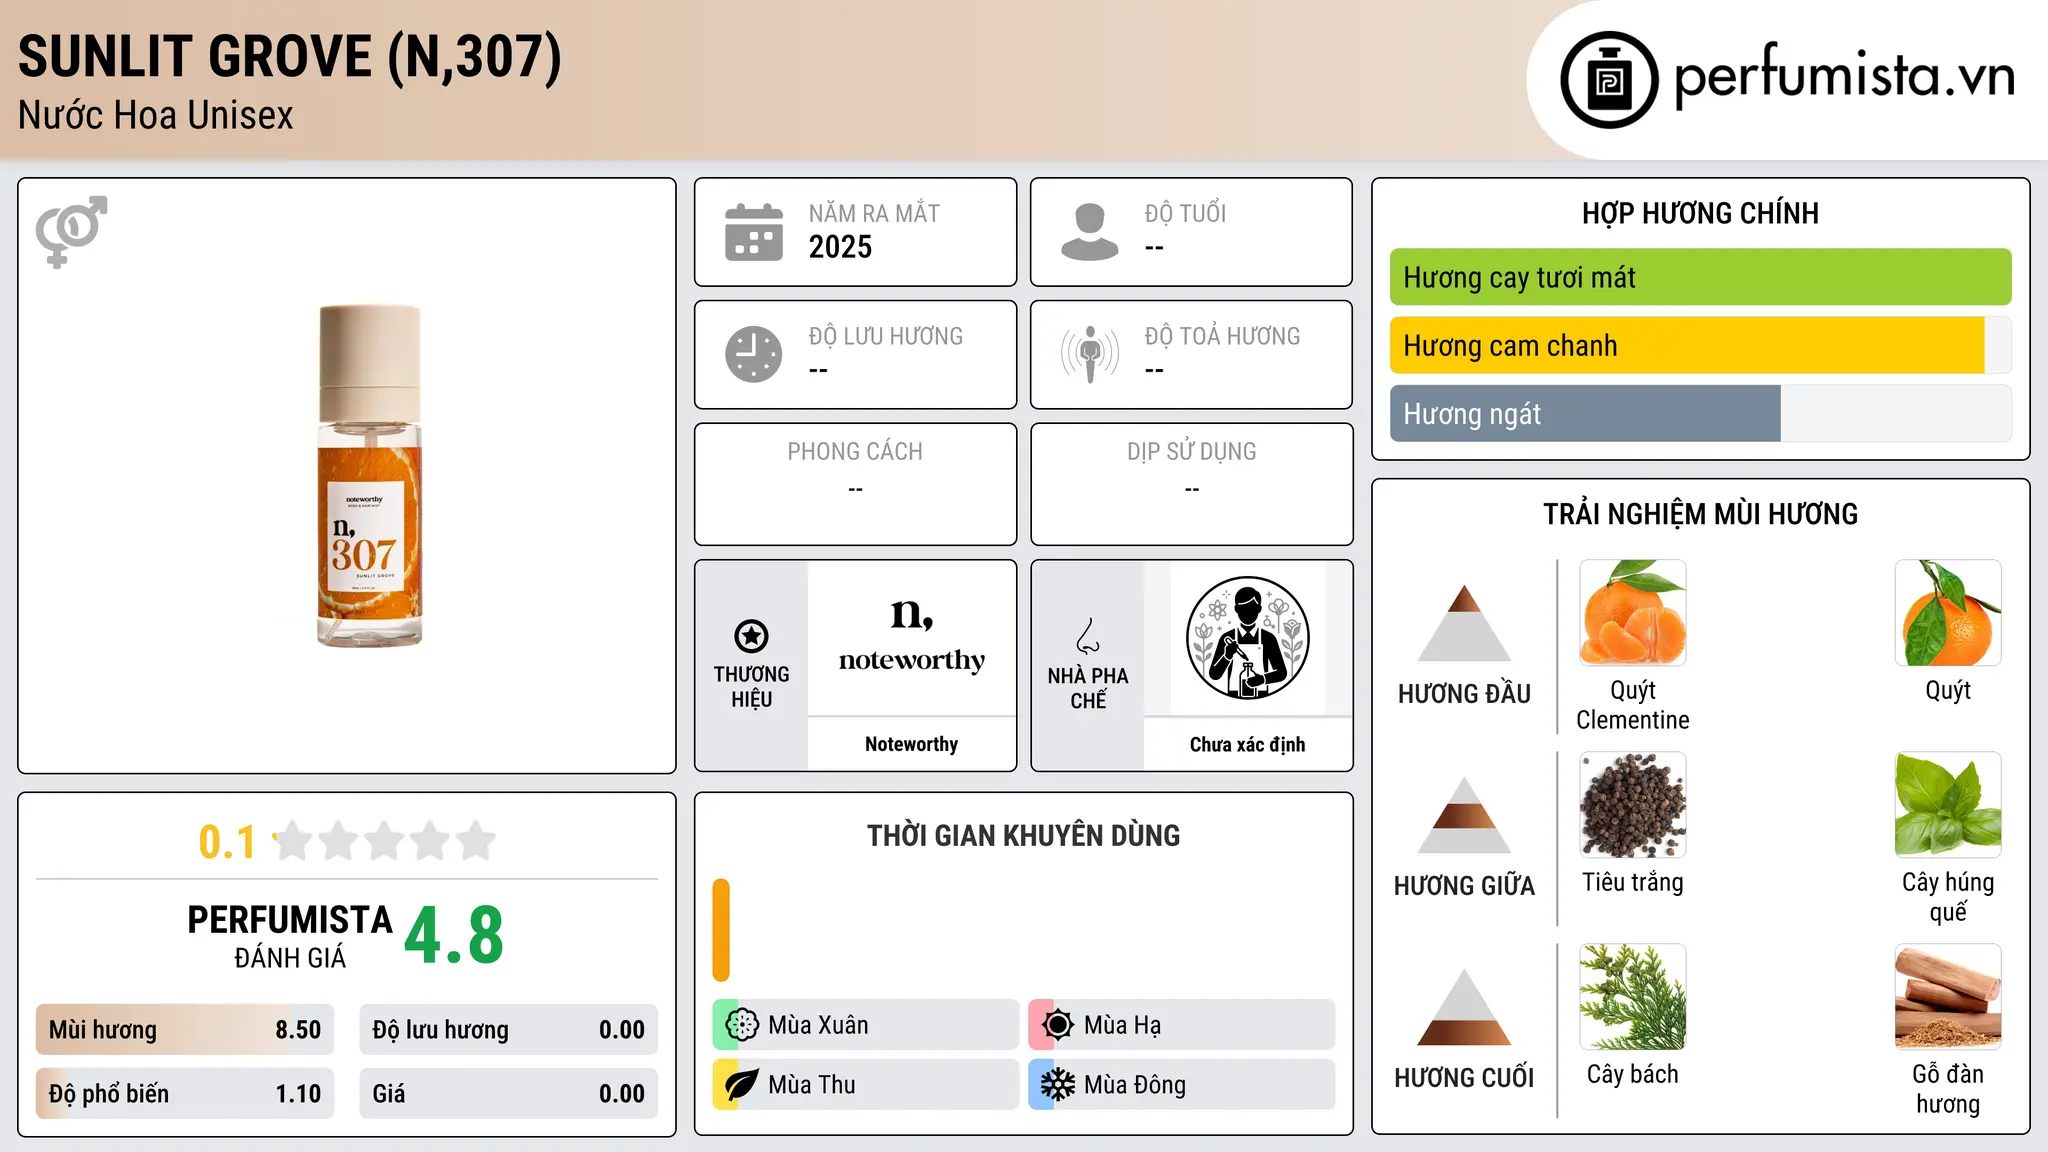2048x1152 pixels.
Task: Click the Phong cách card
Action: 855,484
